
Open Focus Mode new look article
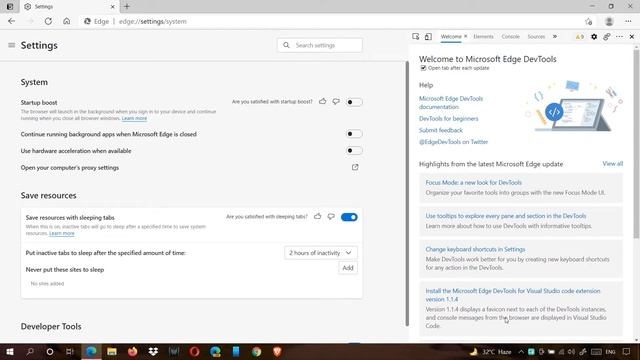point(473,182)
